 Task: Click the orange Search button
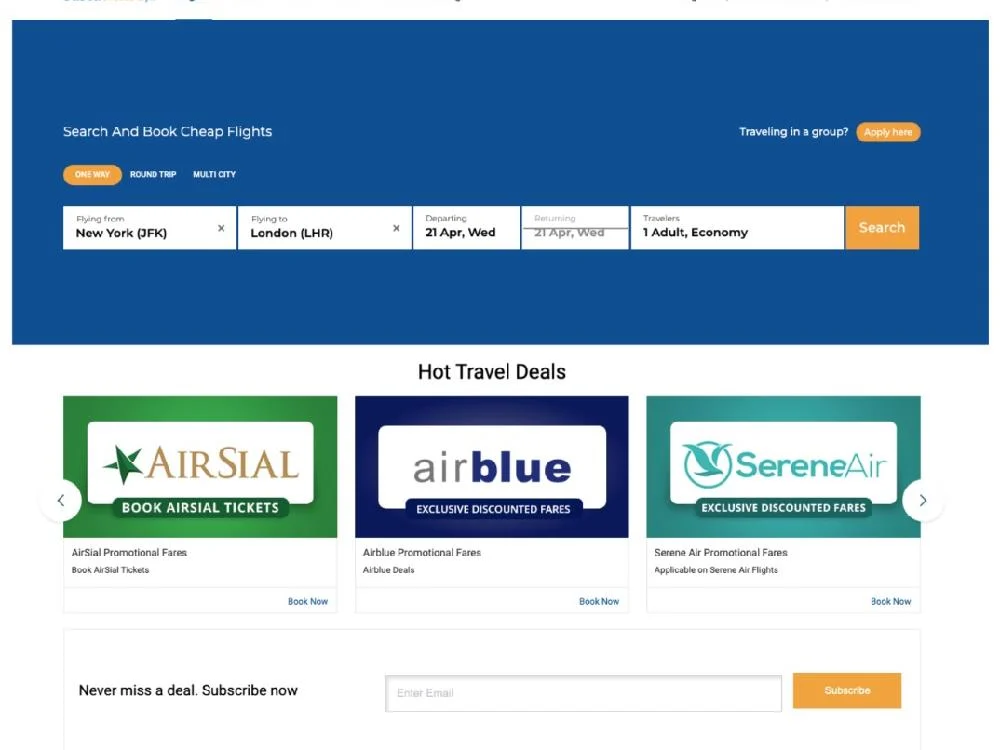click(x=882, y=228)
